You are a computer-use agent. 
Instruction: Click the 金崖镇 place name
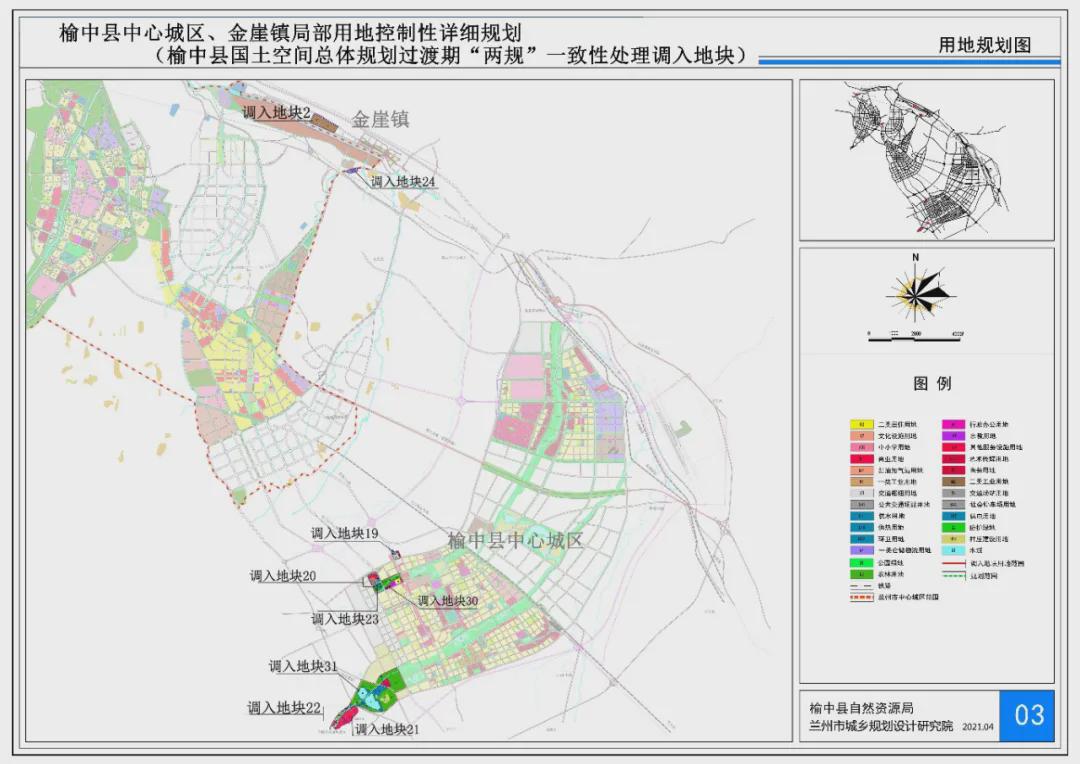[x=380, y=120]
